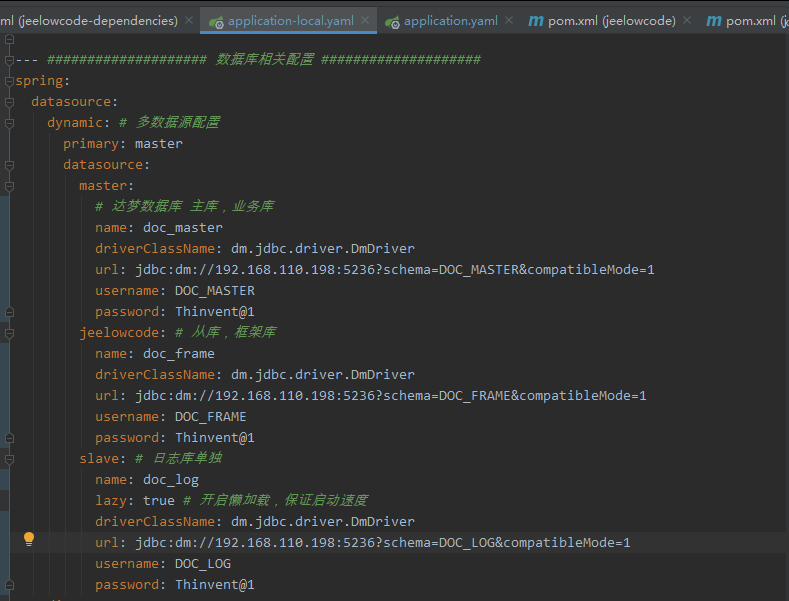Collapse the spring block in gutter
This screenshot has height=601, width=789.
tap(9, 80)
